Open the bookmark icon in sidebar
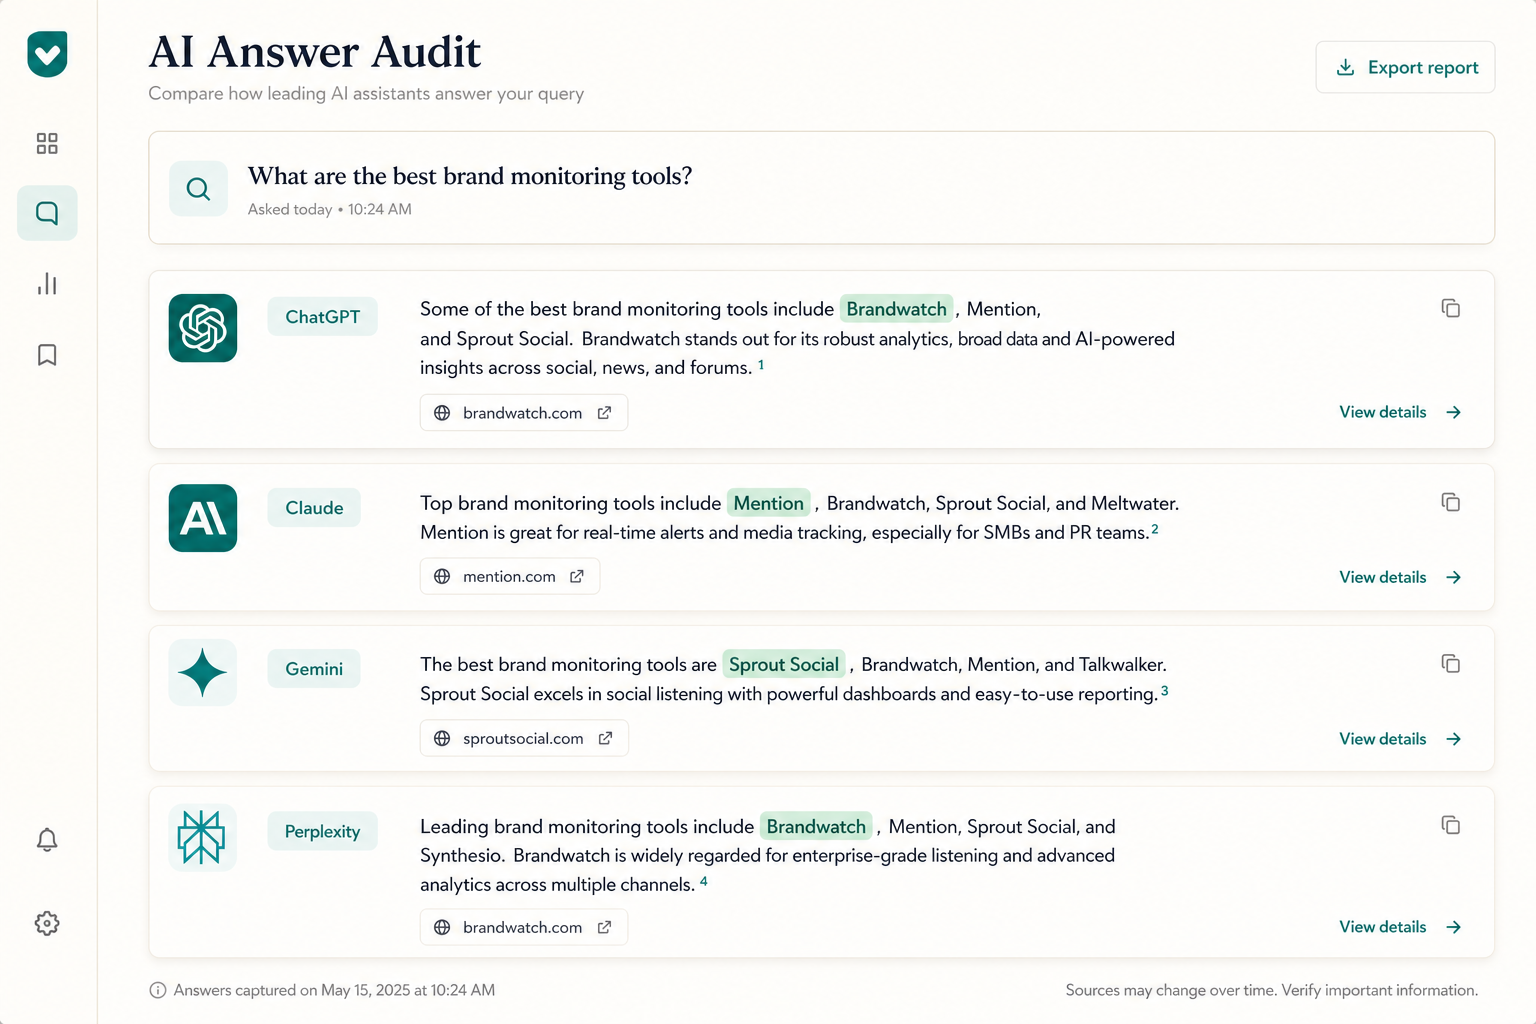 click(47, 355)
